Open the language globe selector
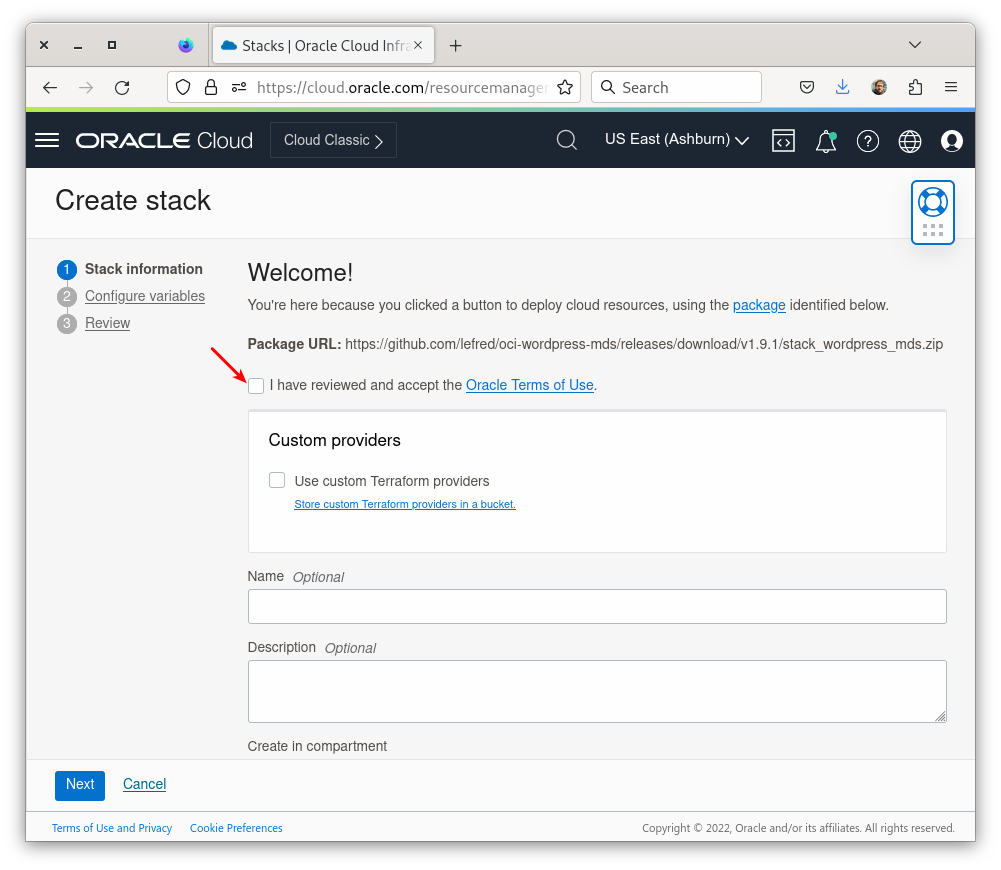Screen dimensions: 1001x870 909,141
